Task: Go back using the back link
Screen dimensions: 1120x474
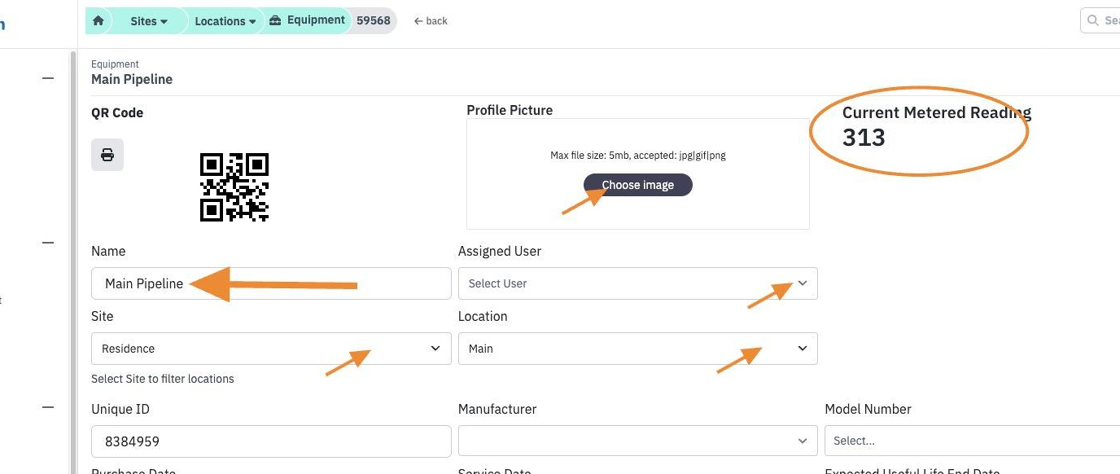Action: [431, 21]
